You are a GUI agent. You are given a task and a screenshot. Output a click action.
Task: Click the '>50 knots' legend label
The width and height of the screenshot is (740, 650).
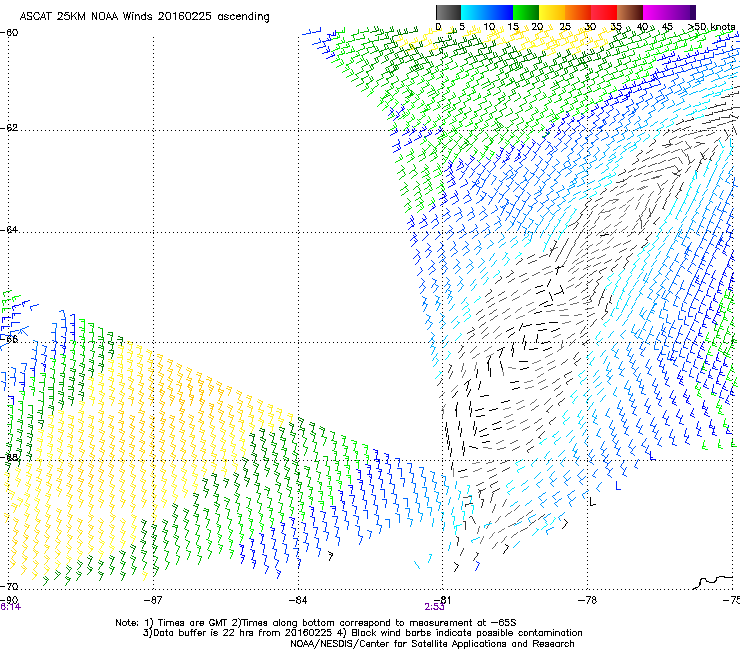click(711, 27)
